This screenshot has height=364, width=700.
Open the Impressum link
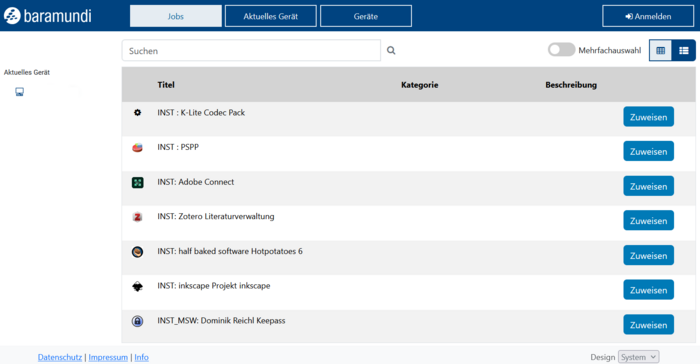click(x=108, y=357)
